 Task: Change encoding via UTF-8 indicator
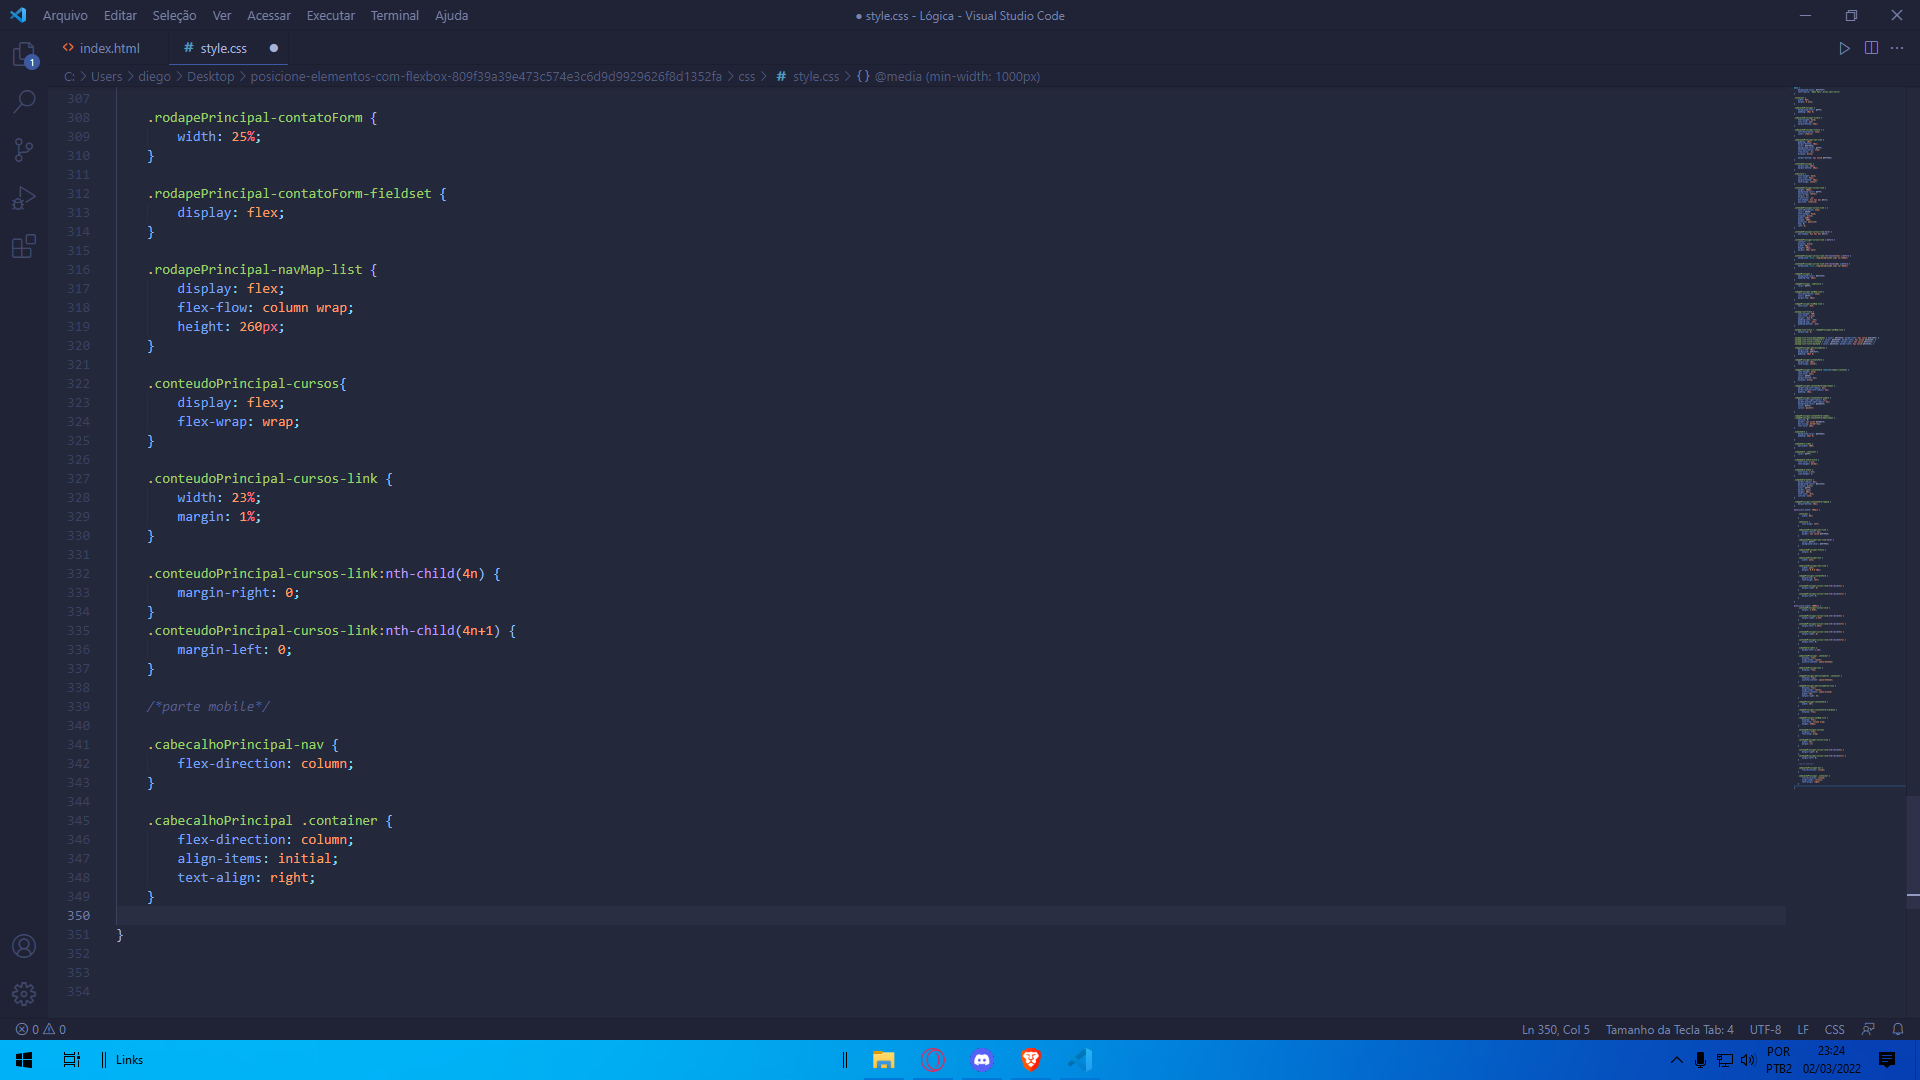click(x=1765, y=1029)
